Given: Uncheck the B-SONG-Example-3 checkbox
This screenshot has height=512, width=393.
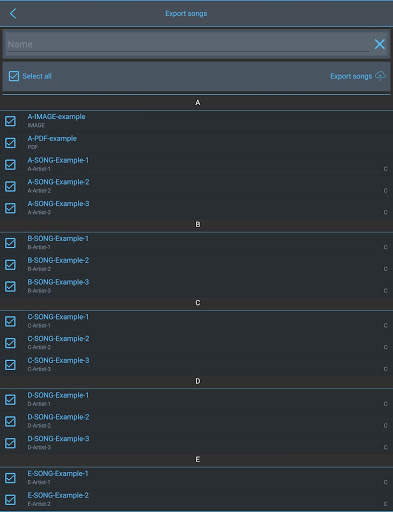Looking at the screenshot, I should (10, 286).
